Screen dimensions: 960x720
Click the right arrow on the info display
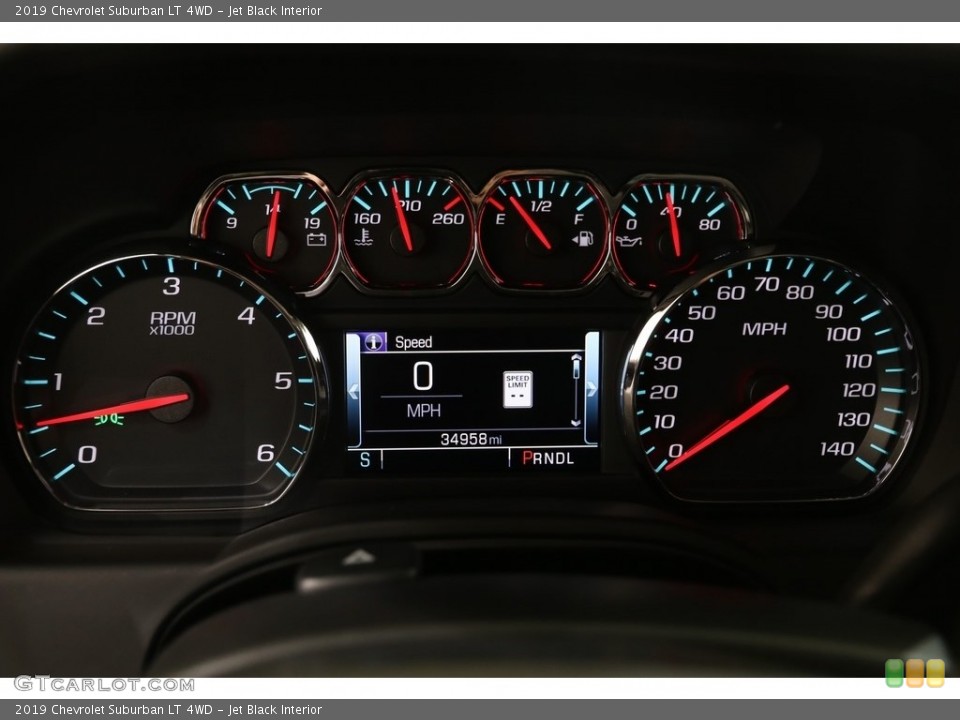592,389
